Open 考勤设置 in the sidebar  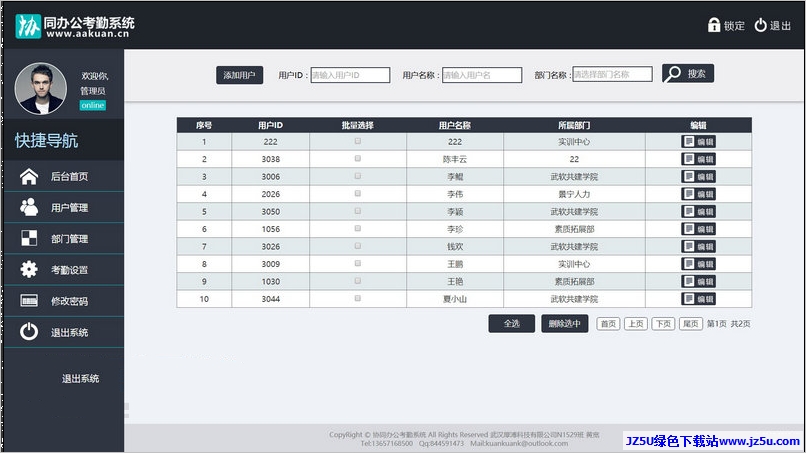69,270
